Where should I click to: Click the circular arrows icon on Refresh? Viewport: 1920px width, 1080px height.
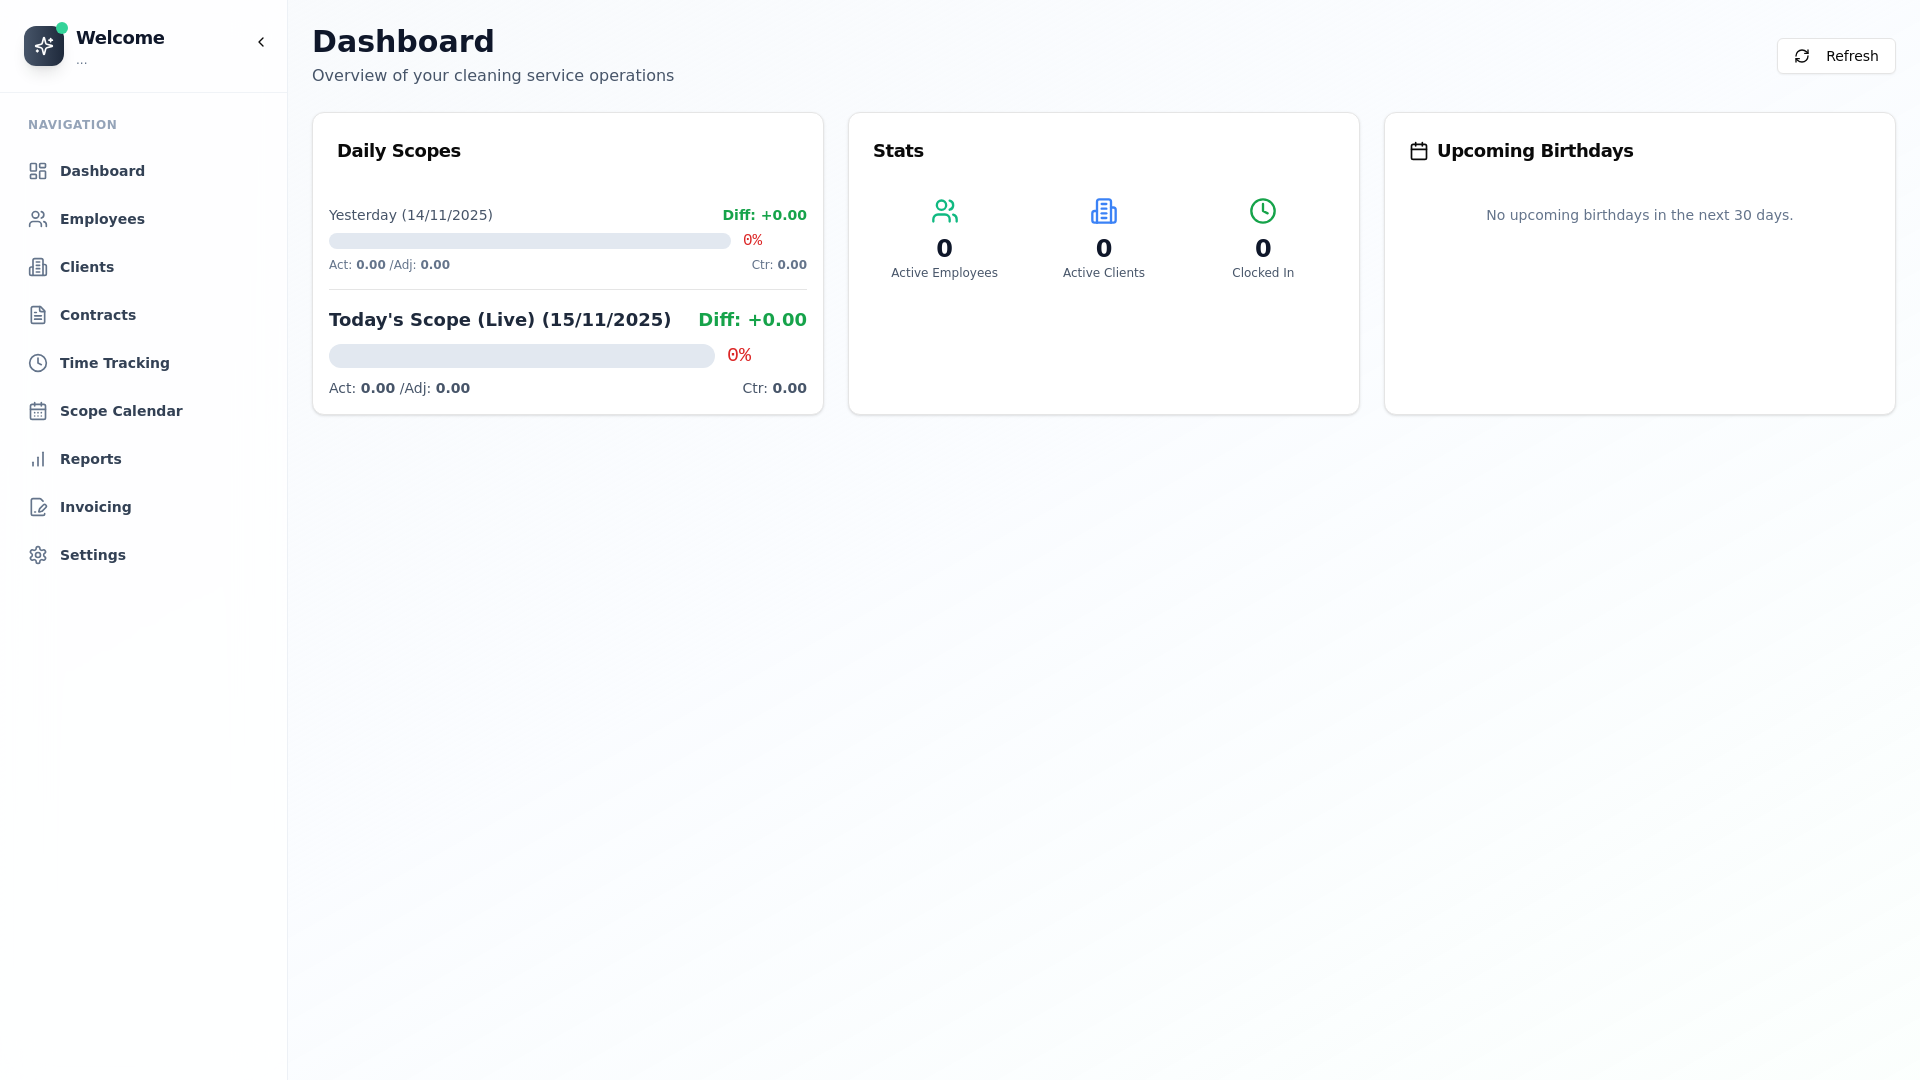pyautogui.click(x=1802, y=56)
